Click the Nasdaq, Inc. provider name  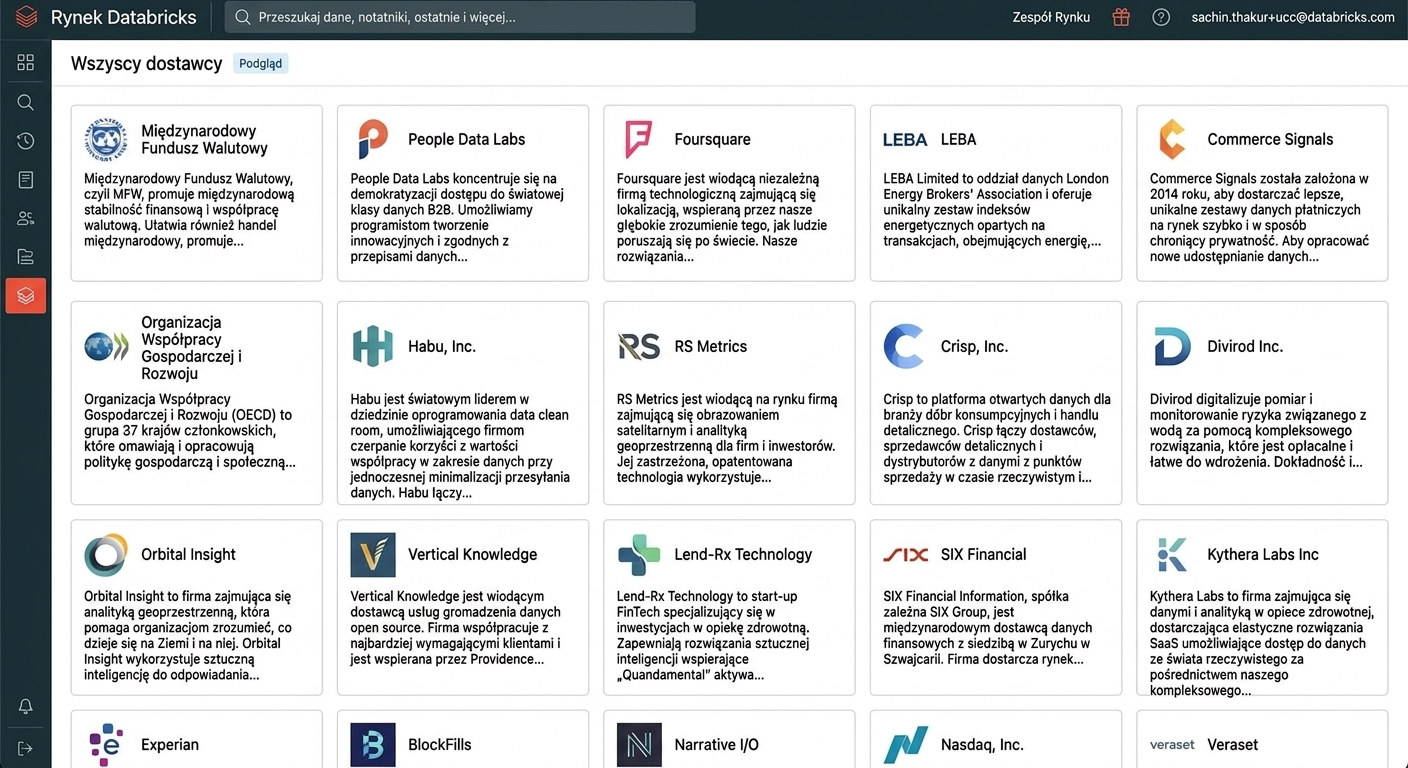(x=982, y=745)
